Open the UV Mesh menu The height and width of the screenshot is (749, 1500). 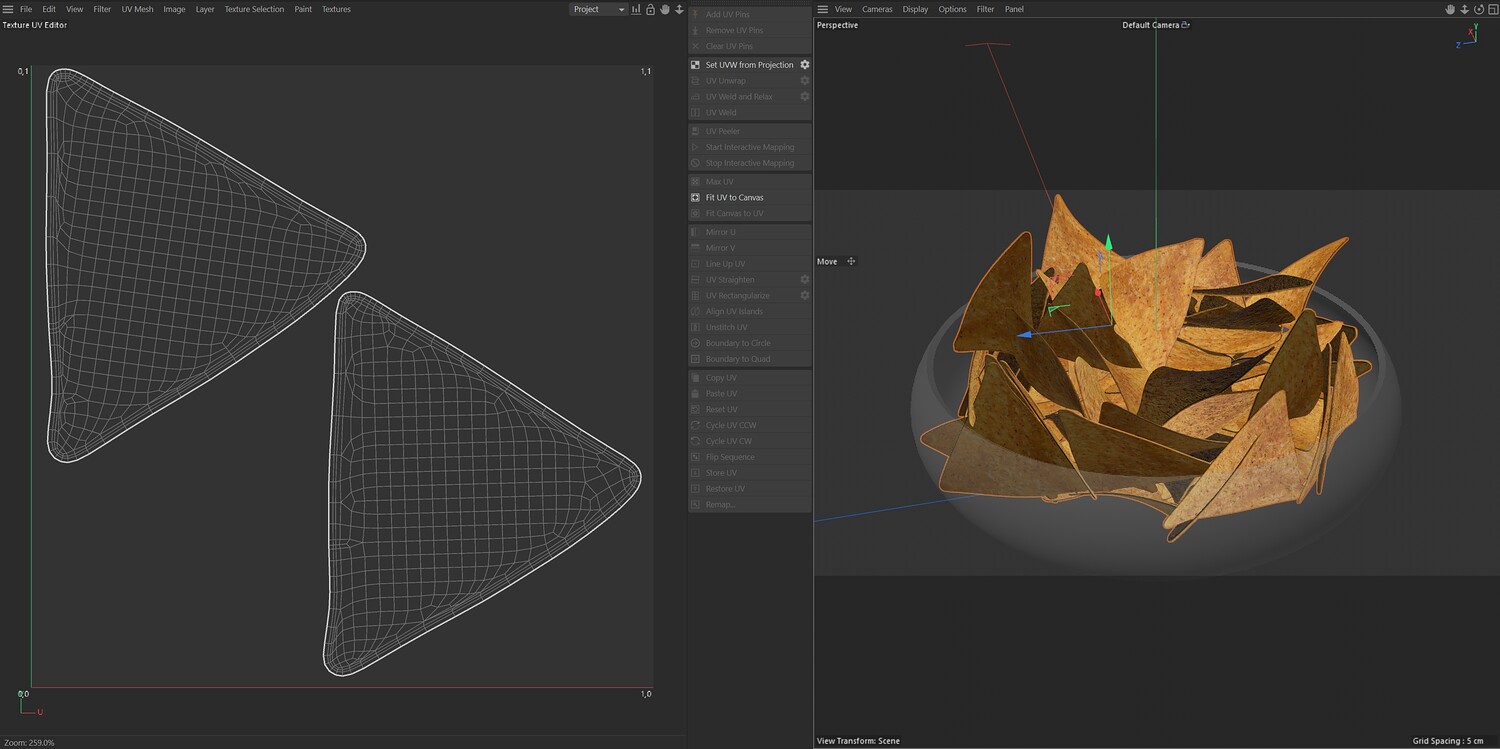137,9
